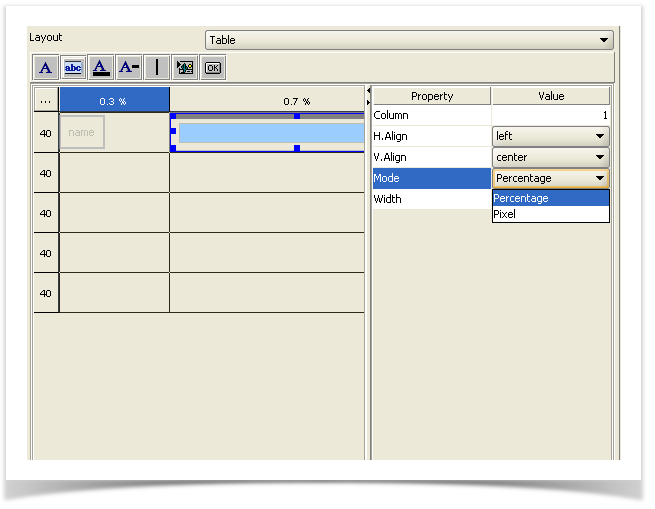Select the '0.3 %' column header
This screenshot has height=509, width=655.
click(114, 101)
